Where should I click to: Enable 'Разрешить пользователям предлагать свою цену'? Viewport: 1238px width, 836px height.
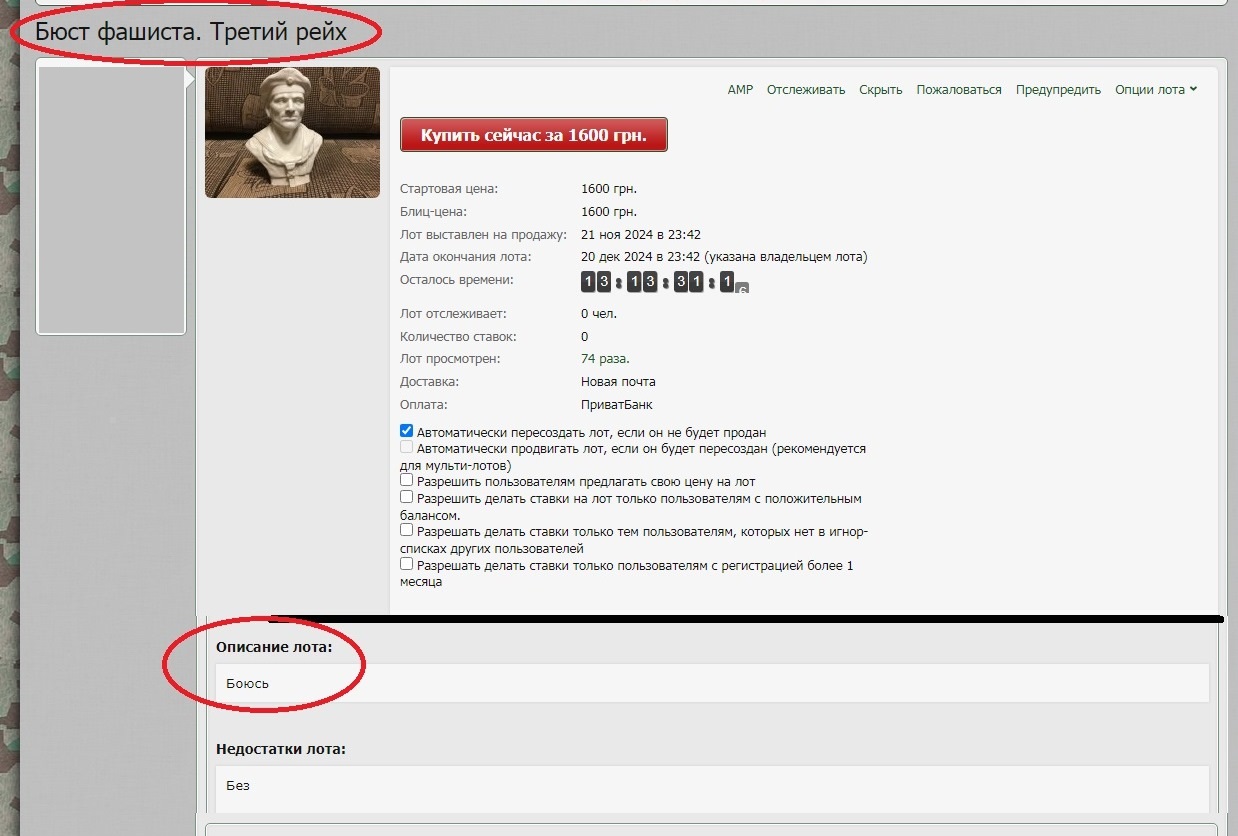click(407, 481)
